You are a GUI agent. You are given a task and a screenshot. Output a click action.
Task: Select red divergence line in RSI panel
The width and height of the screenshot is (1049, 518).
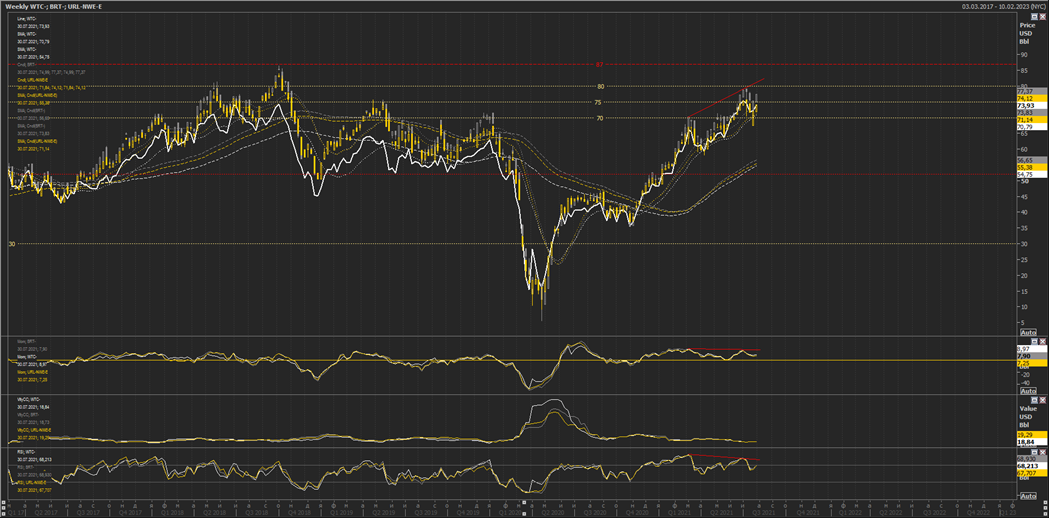[x=725, y=457]
